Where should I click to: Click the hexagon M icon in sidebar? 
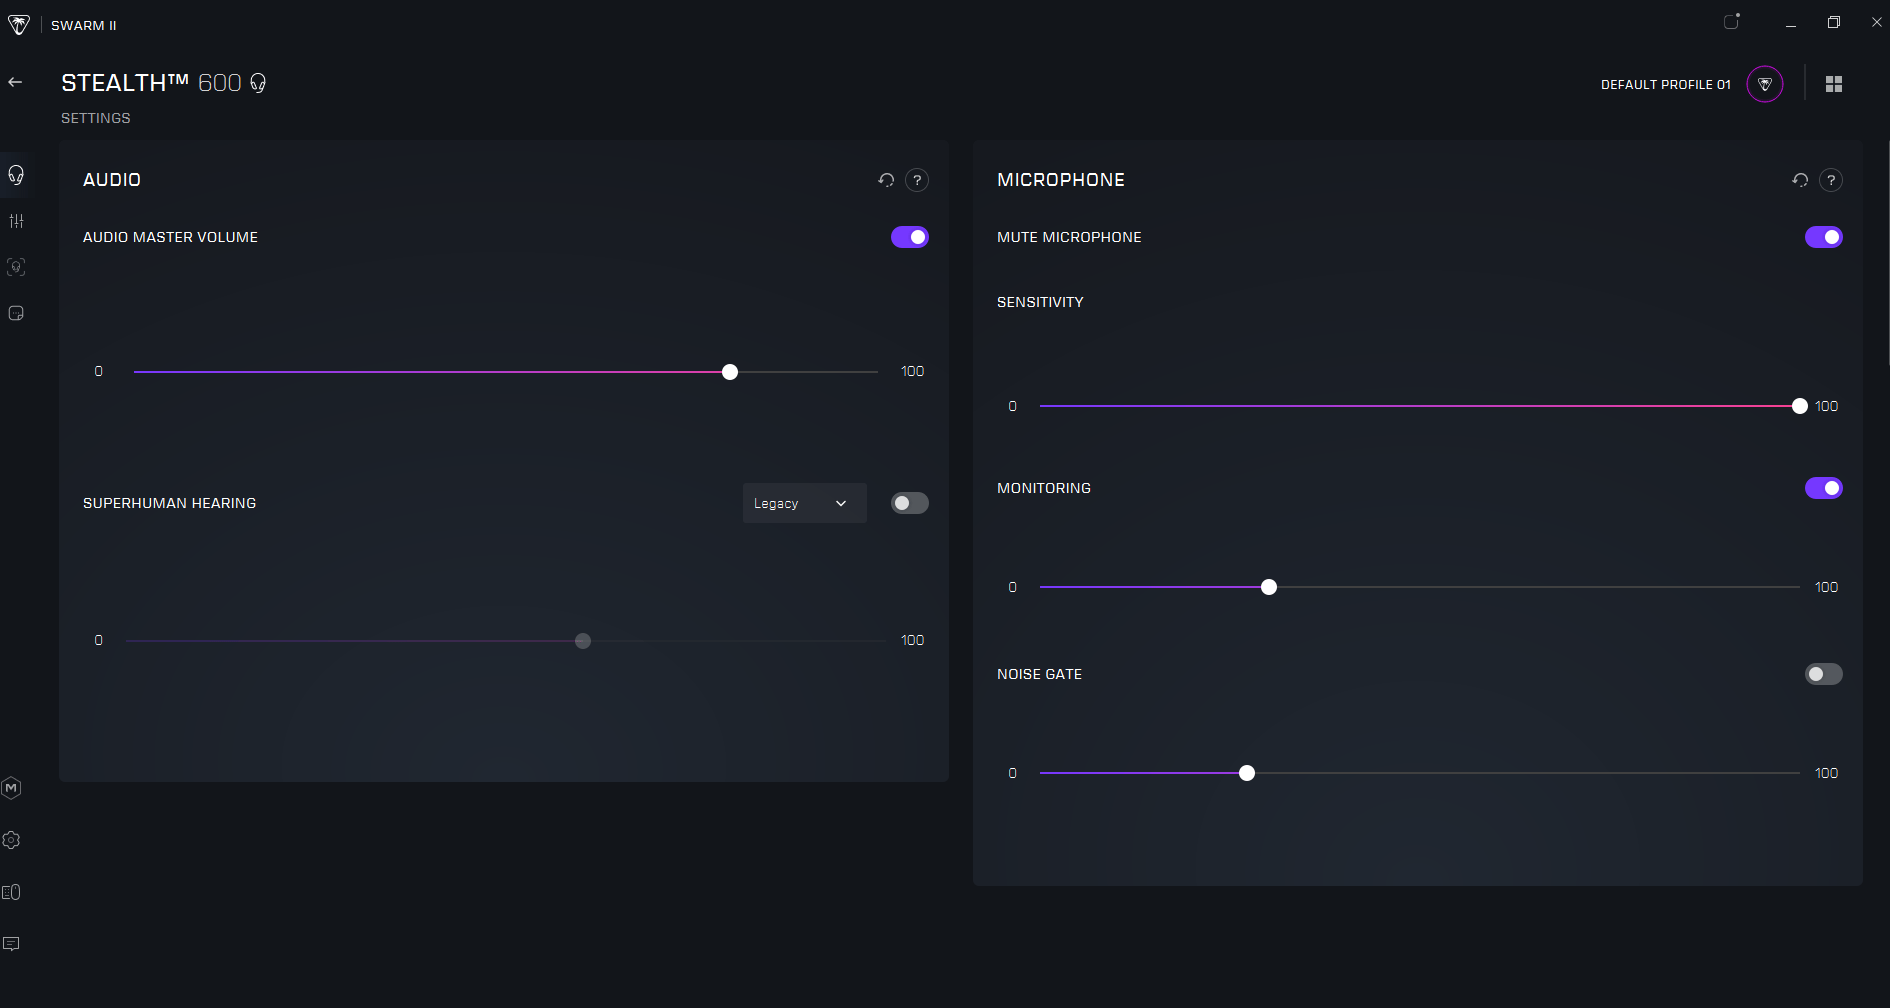pyautogui.click(x=12, y=788)
